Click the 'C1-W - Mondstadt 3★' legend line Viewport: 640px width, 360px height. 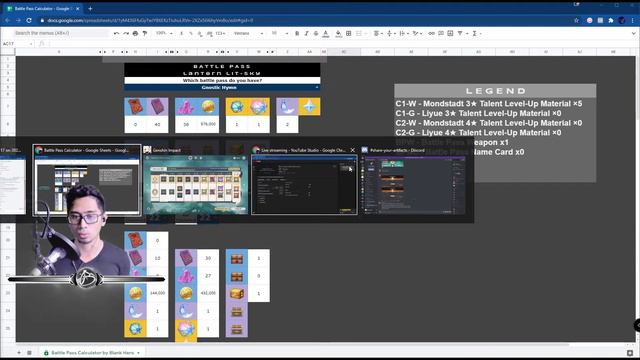489,104
